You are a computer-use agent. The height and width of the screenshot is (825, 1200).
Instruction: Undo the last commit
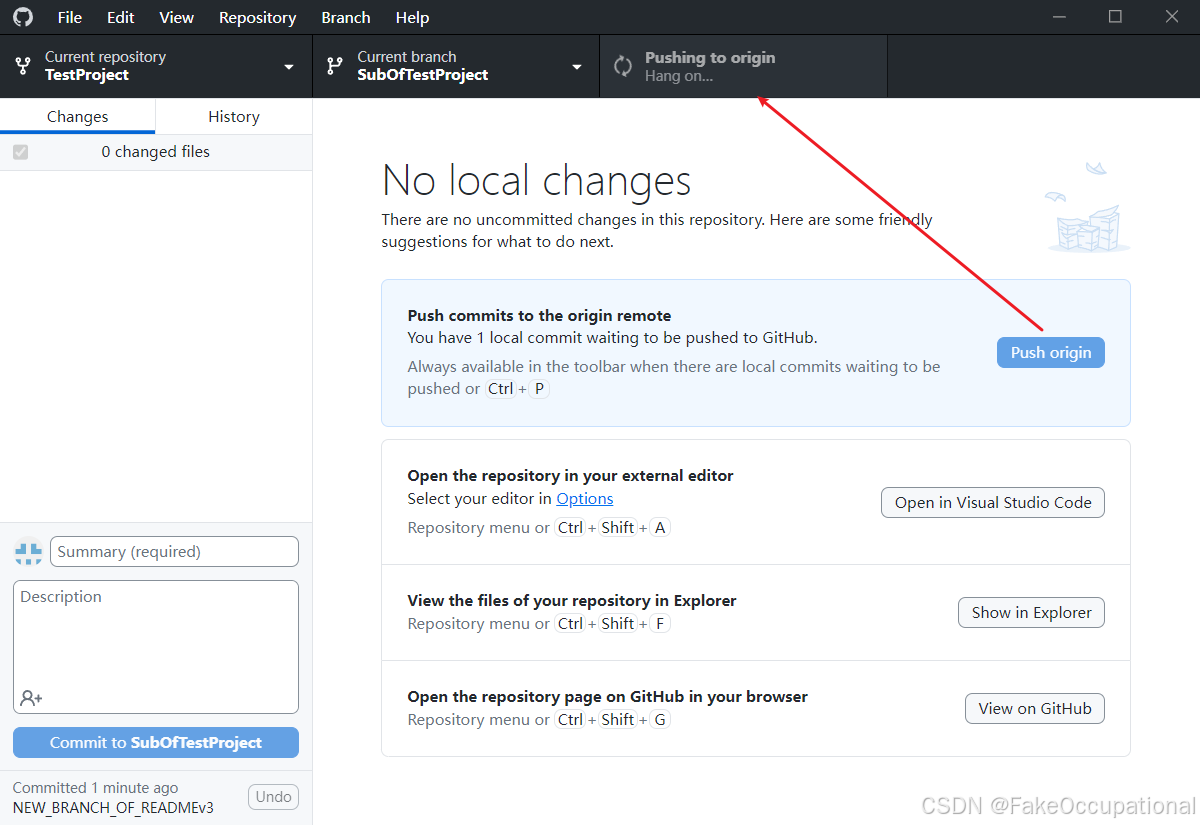pyautogui.click(x=273, y=797)
